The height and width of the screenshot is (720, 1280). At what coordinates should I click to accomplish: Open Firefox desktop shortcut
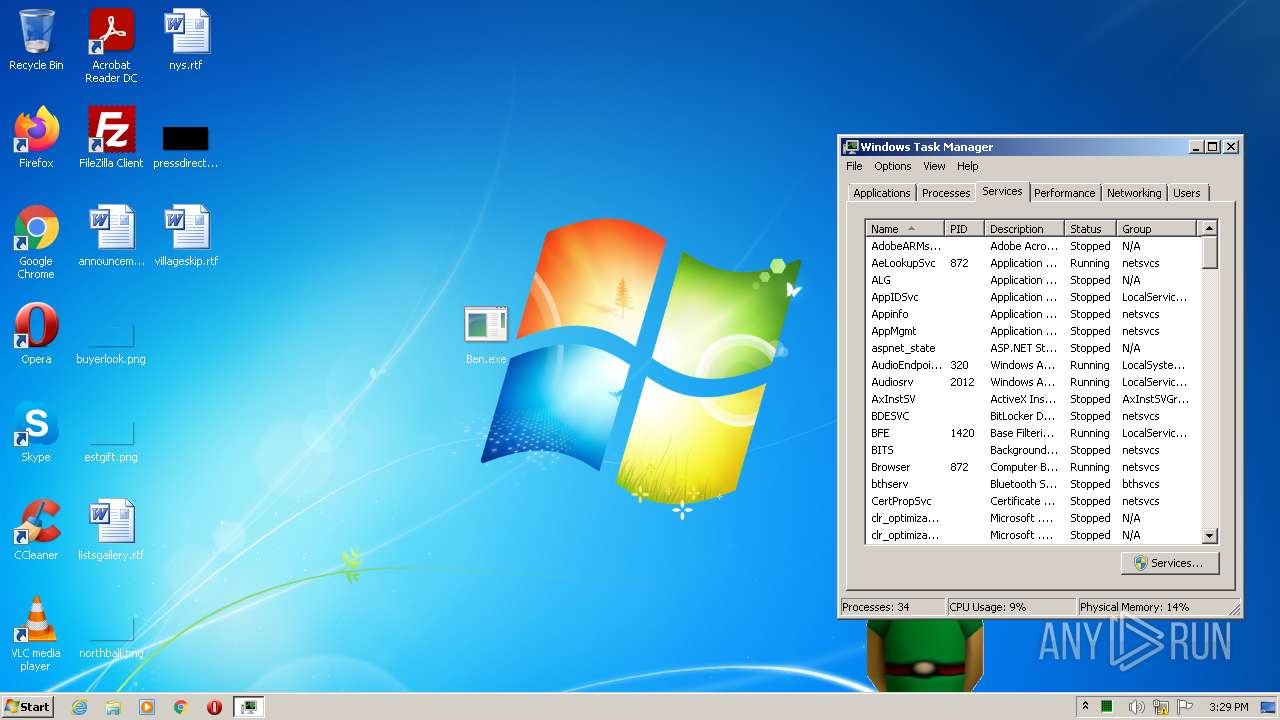click(36, 138)
